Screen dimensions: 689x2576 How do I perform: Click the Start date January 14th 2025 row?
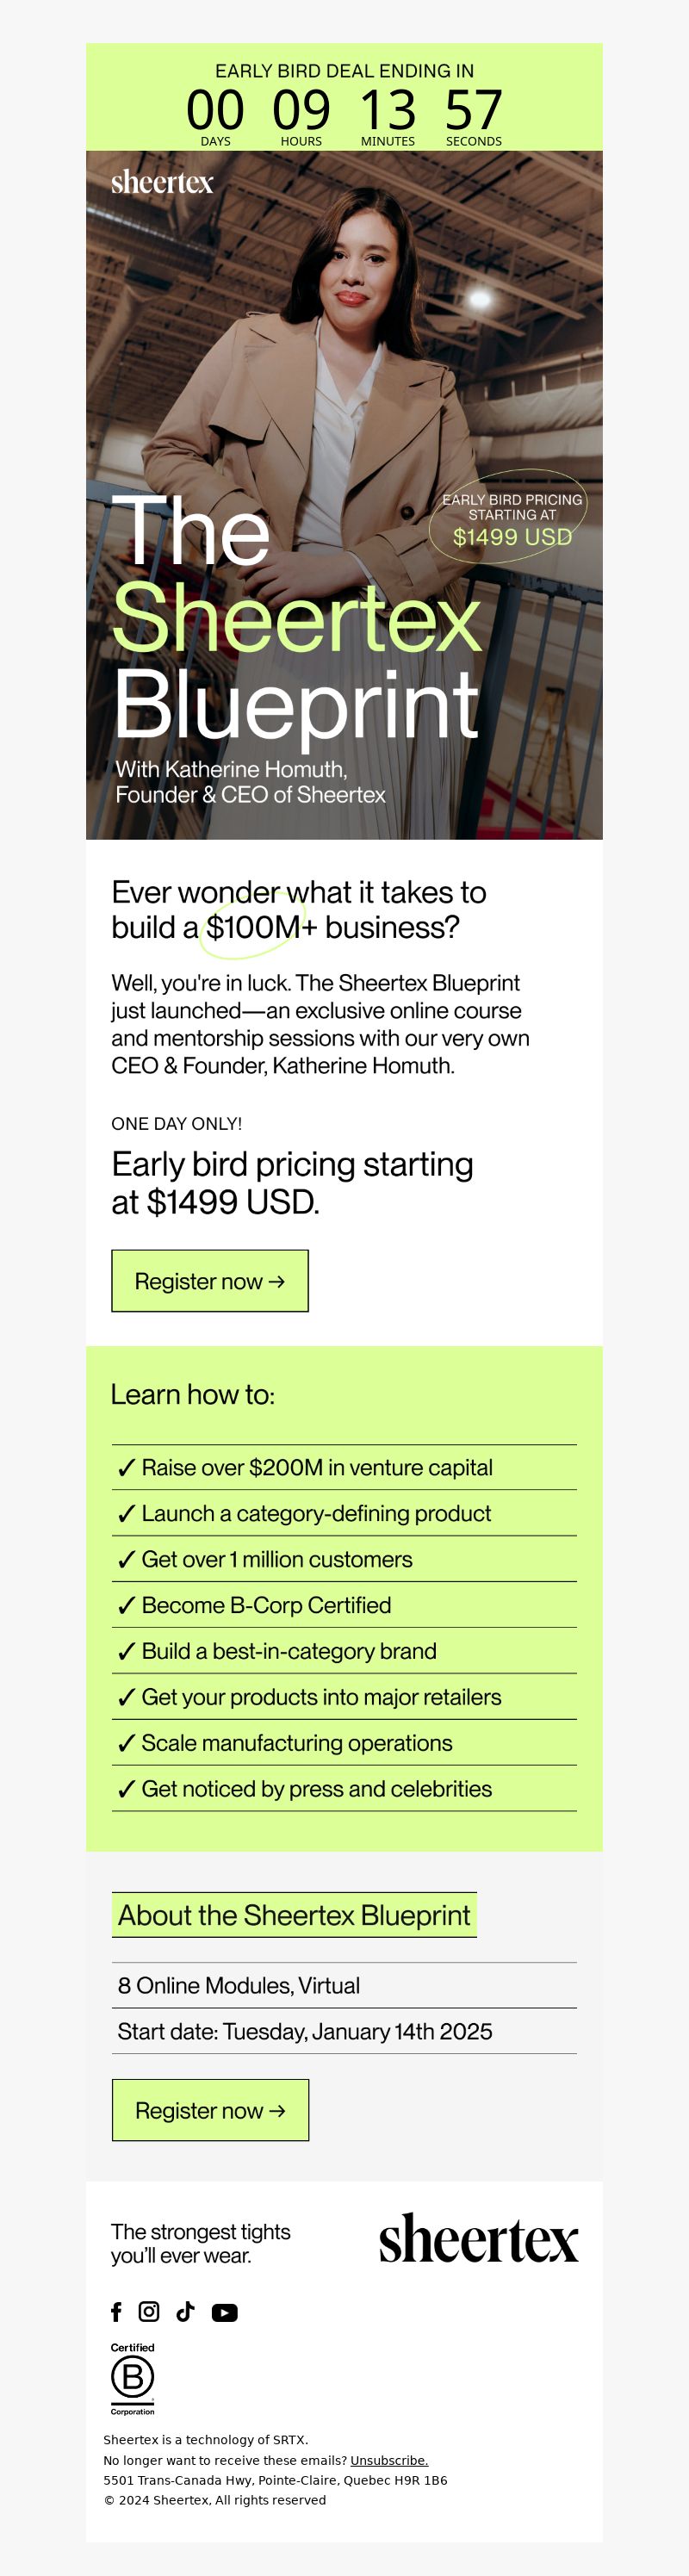click(x=304, y=2031)
